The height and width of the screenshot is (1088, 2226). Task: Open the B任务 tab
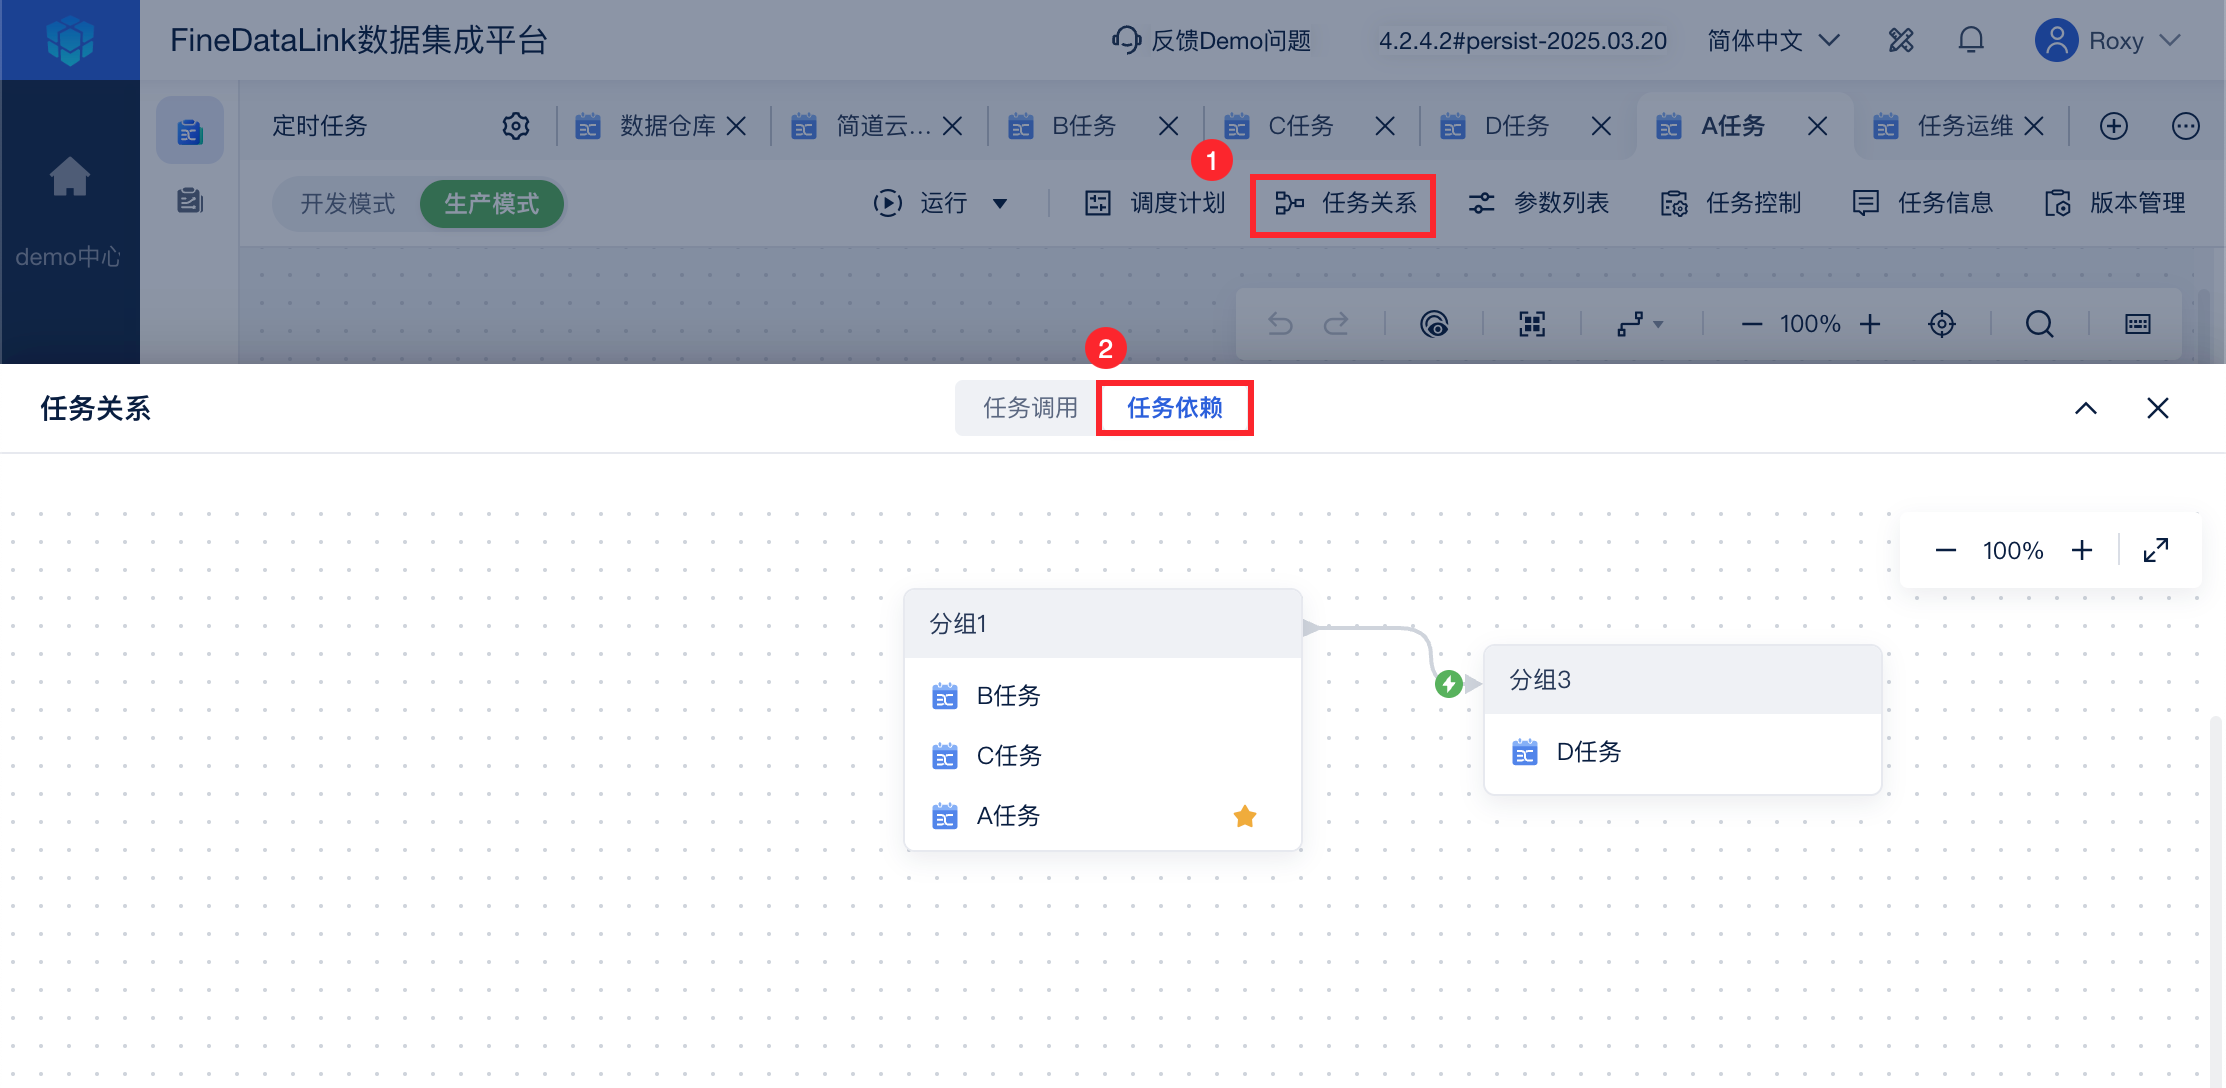pyautogui.click(x=1084, y=126)
